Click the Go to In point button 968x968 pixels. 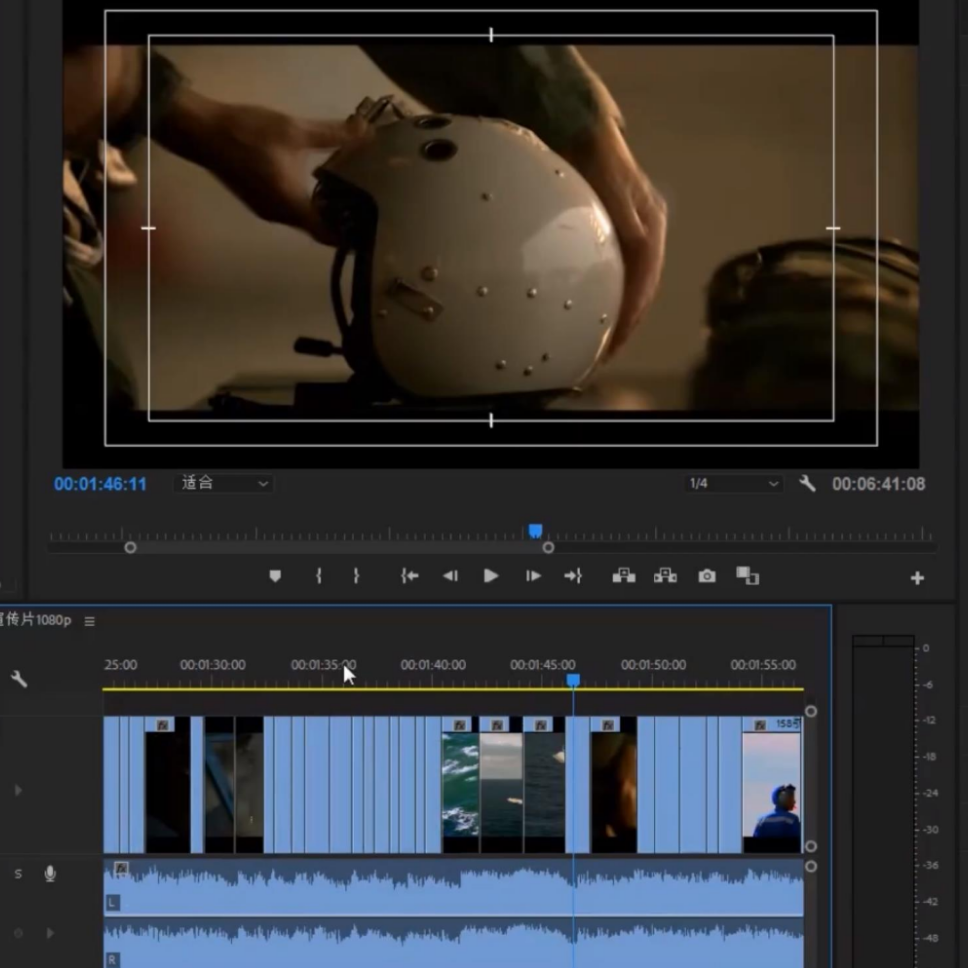[409, 576]
